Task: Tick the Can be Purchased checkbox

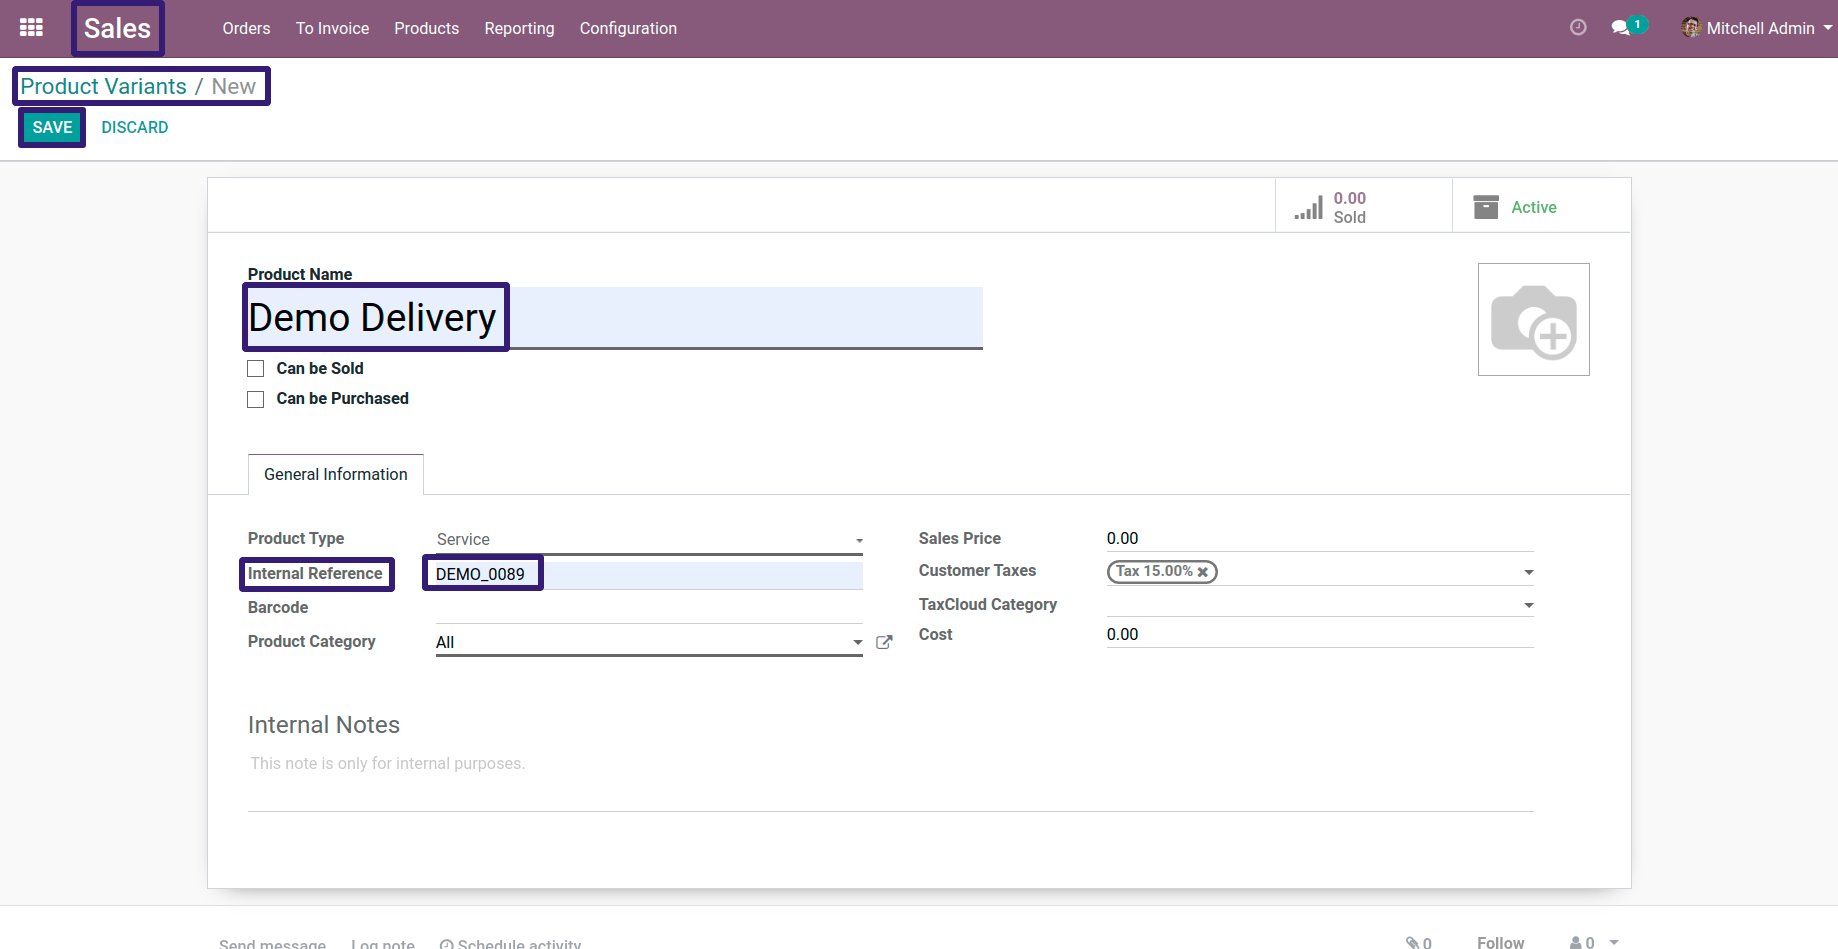Action: click(x=256, y=399)
